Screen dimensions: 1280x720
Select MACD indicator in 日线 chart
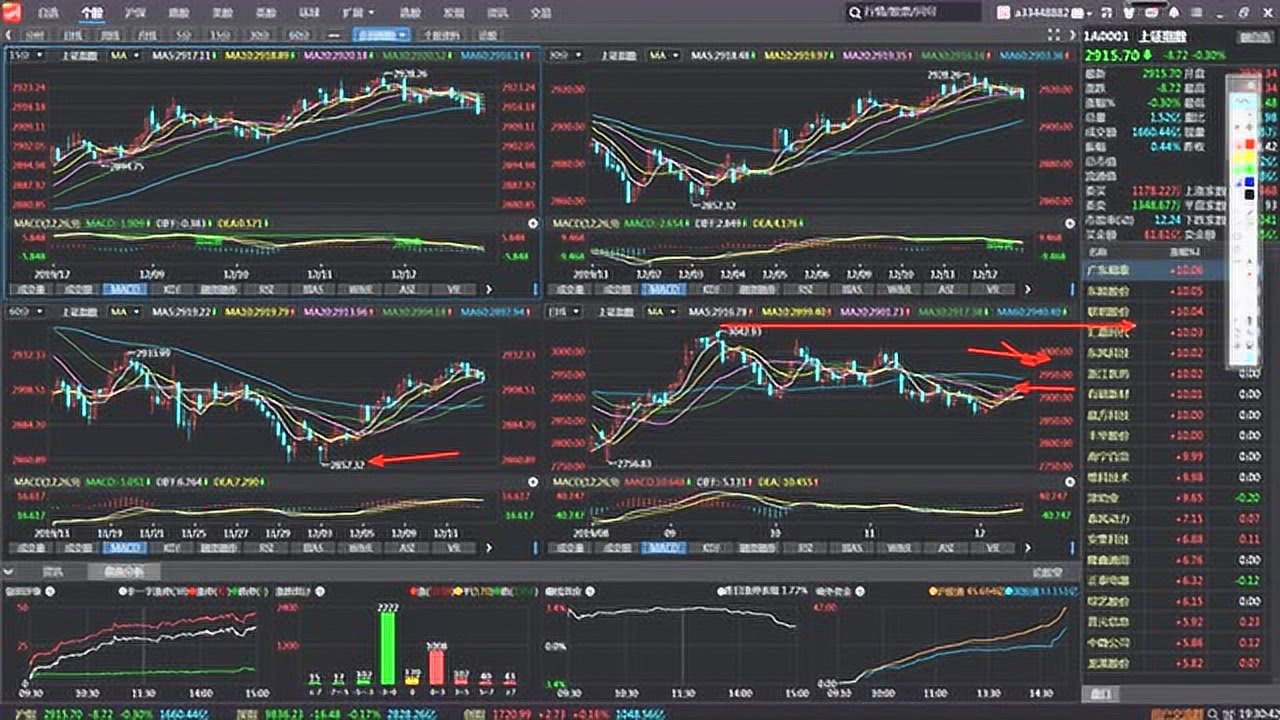point(663,548)
